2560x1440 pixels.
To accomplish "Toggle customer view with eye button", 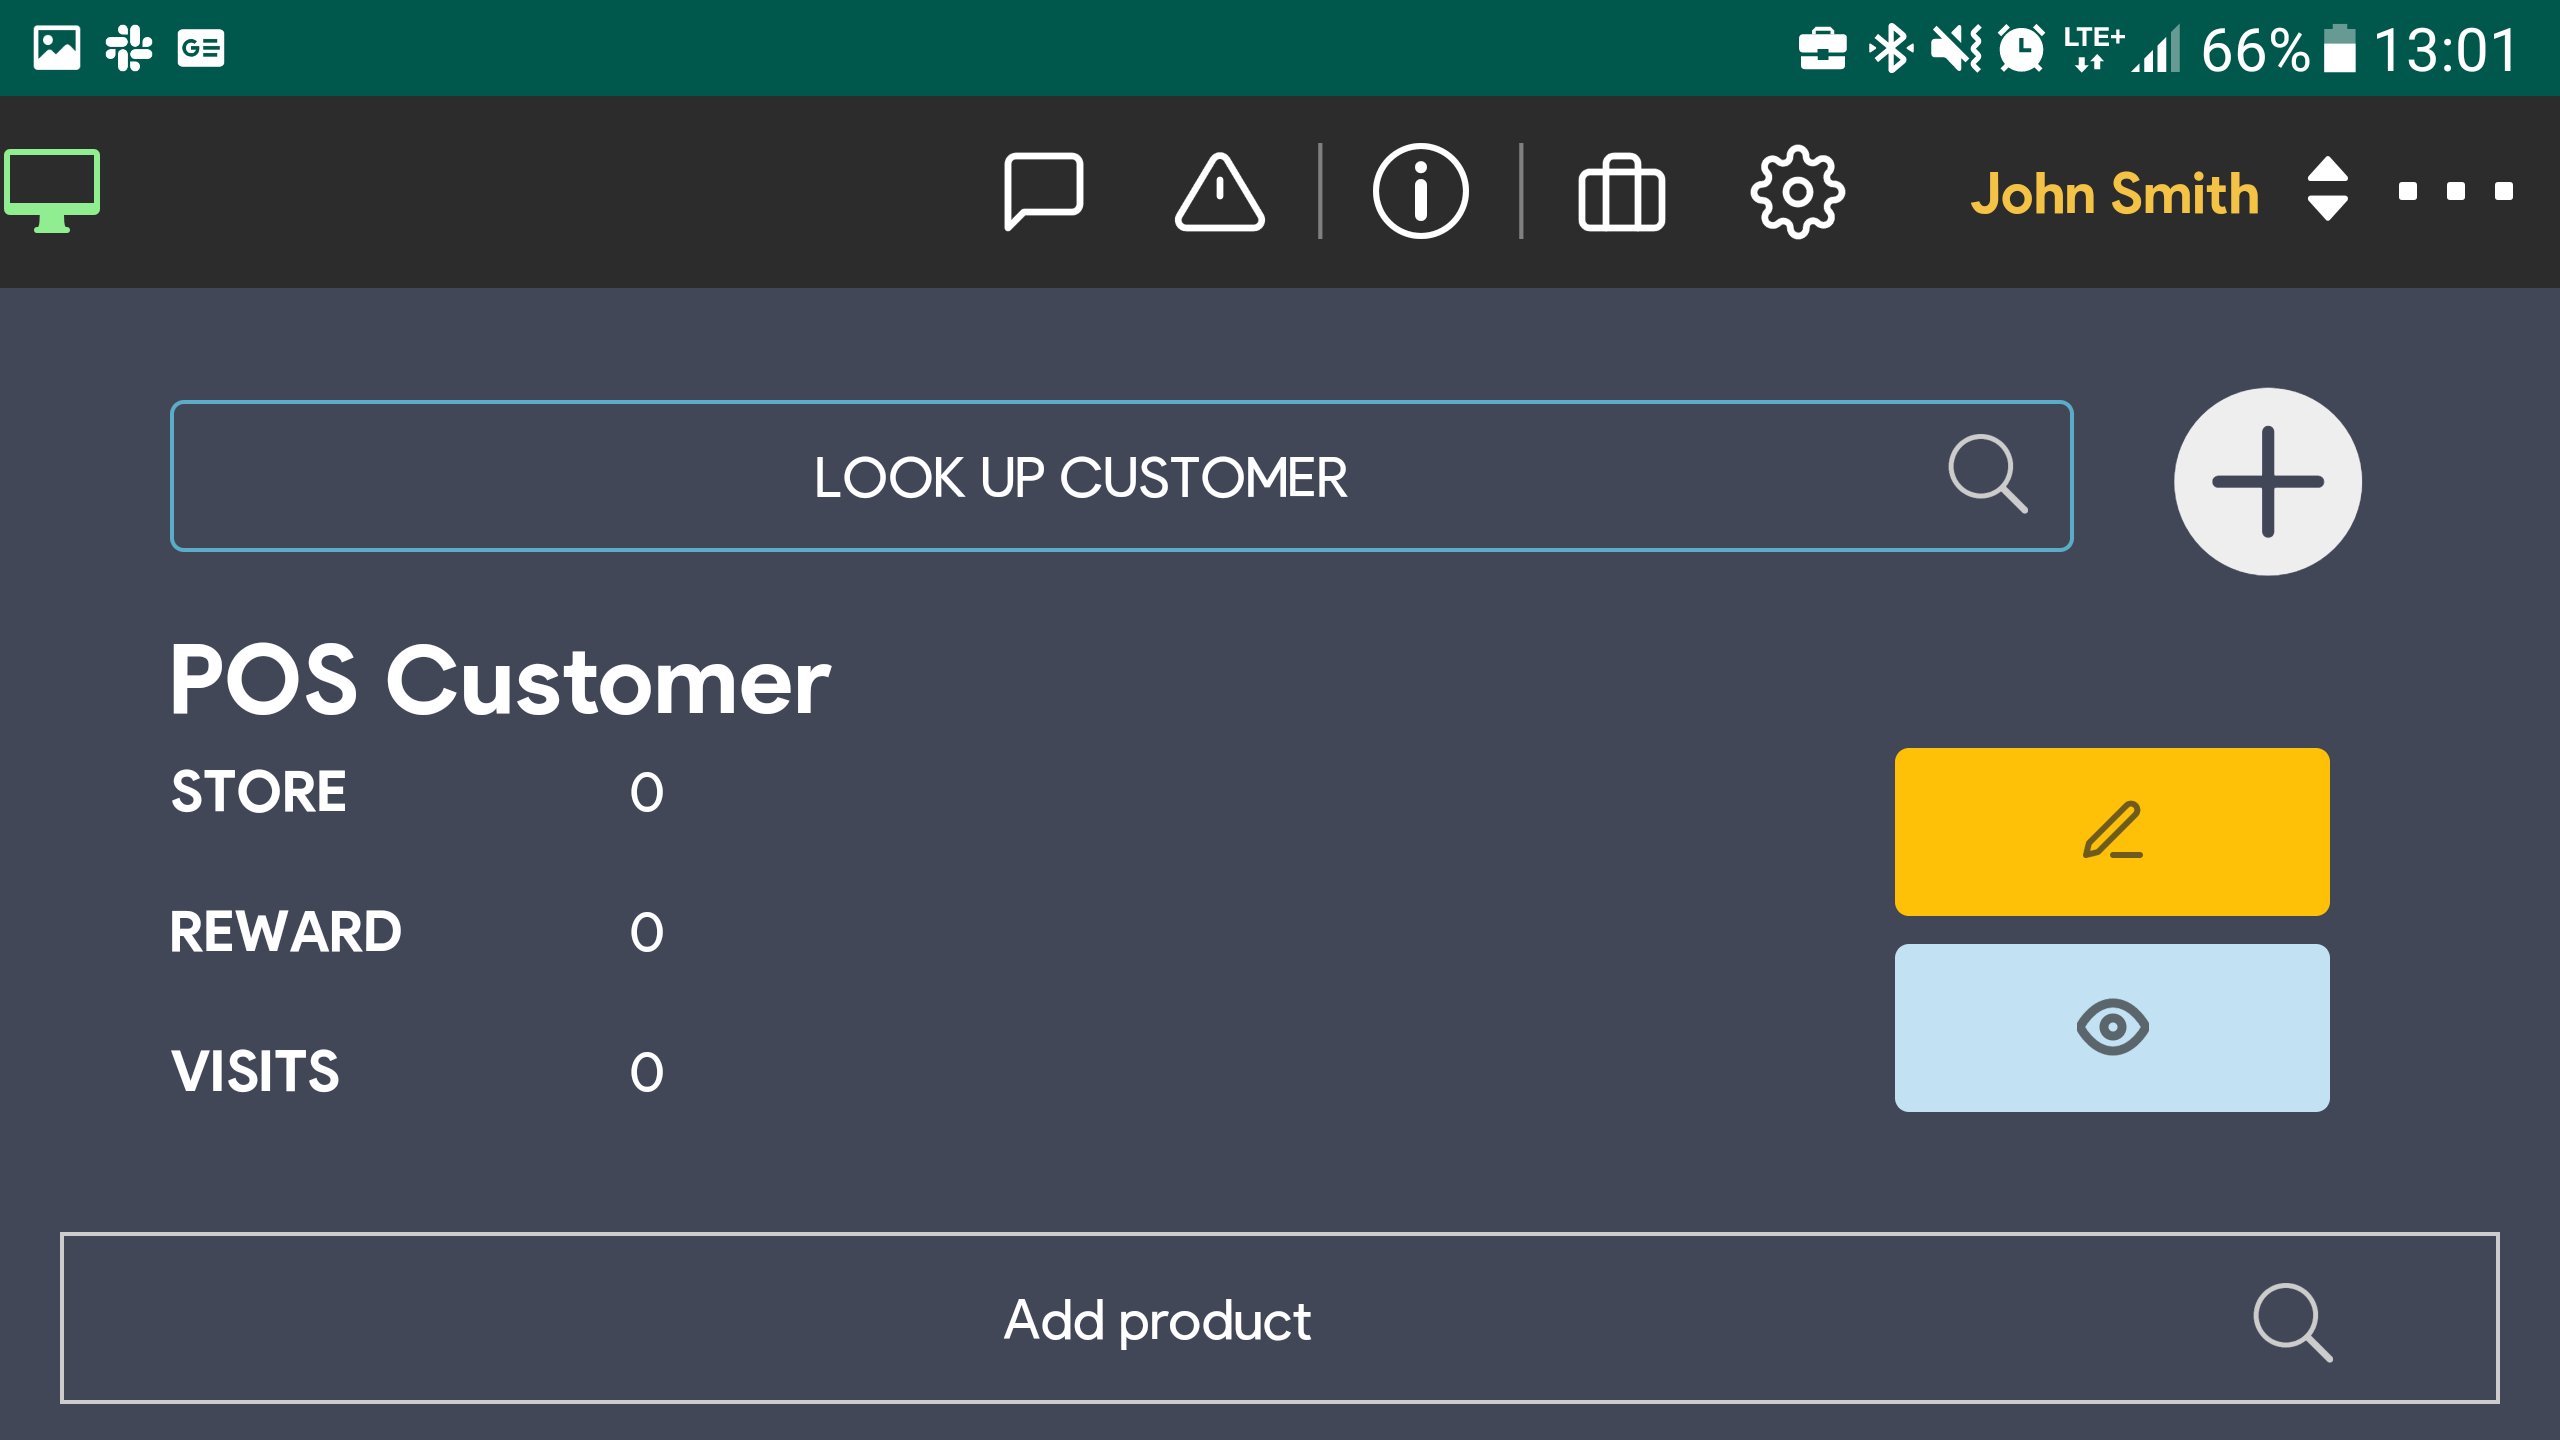I will pyautogui.click(x=2111, y=1027).
